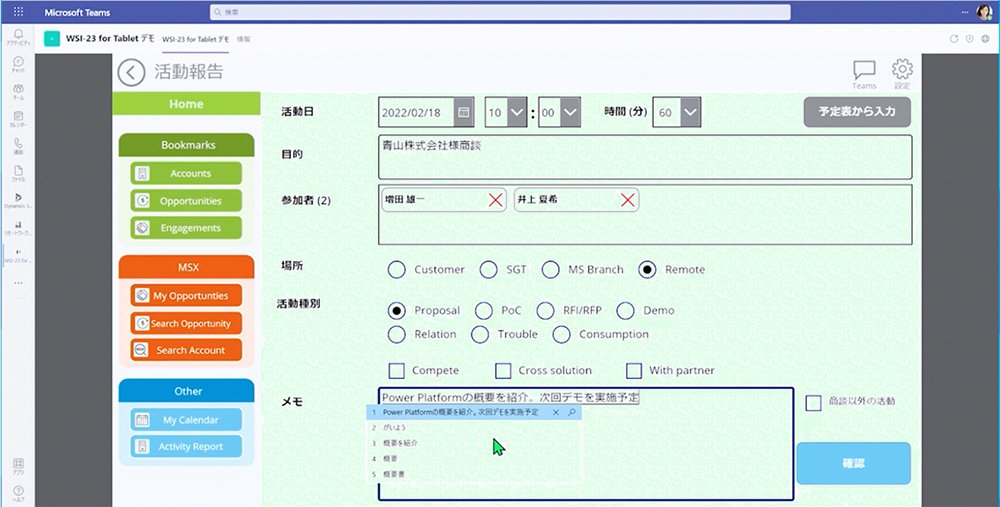Open Opportunities bookmark
Image resolution: width=1000 pixels, height=507 pixels.
(x=186, y=201)
